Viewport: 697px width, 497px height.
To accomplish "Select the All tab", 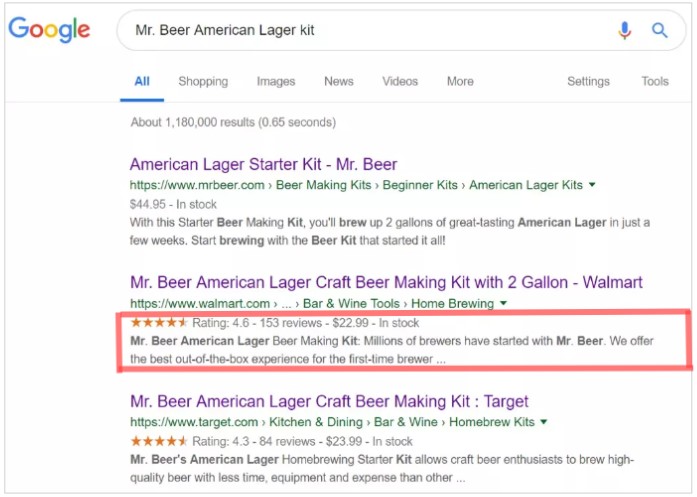I will 142,81.
